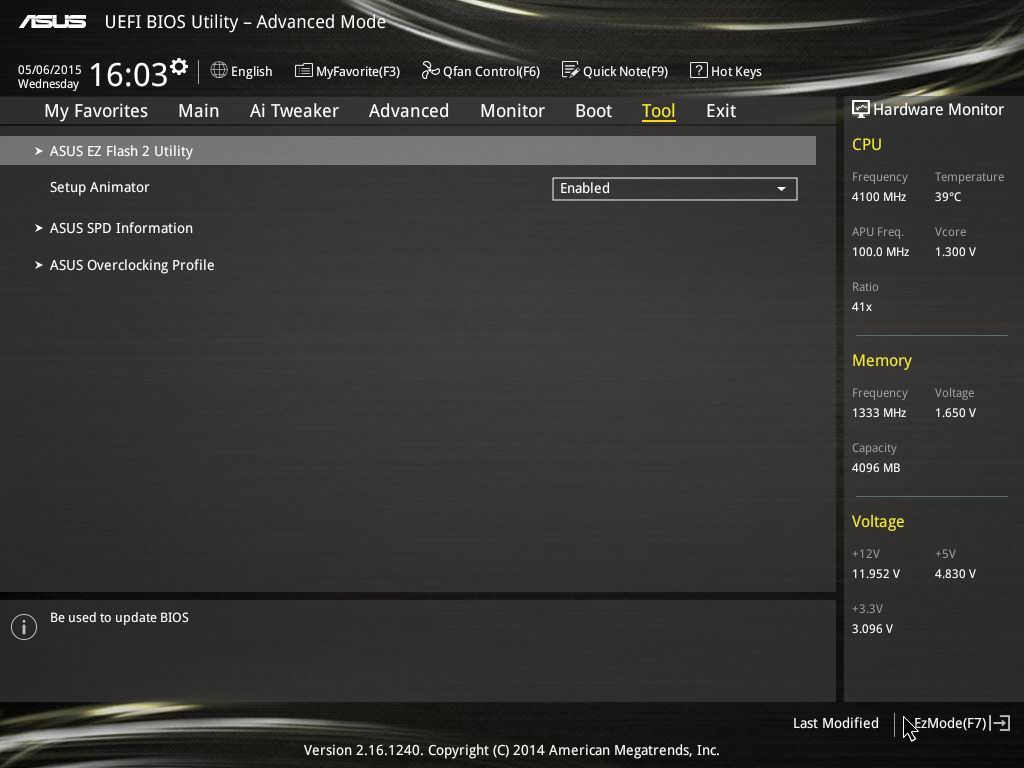
Task: Click the info circle icon
Action: 24,627
